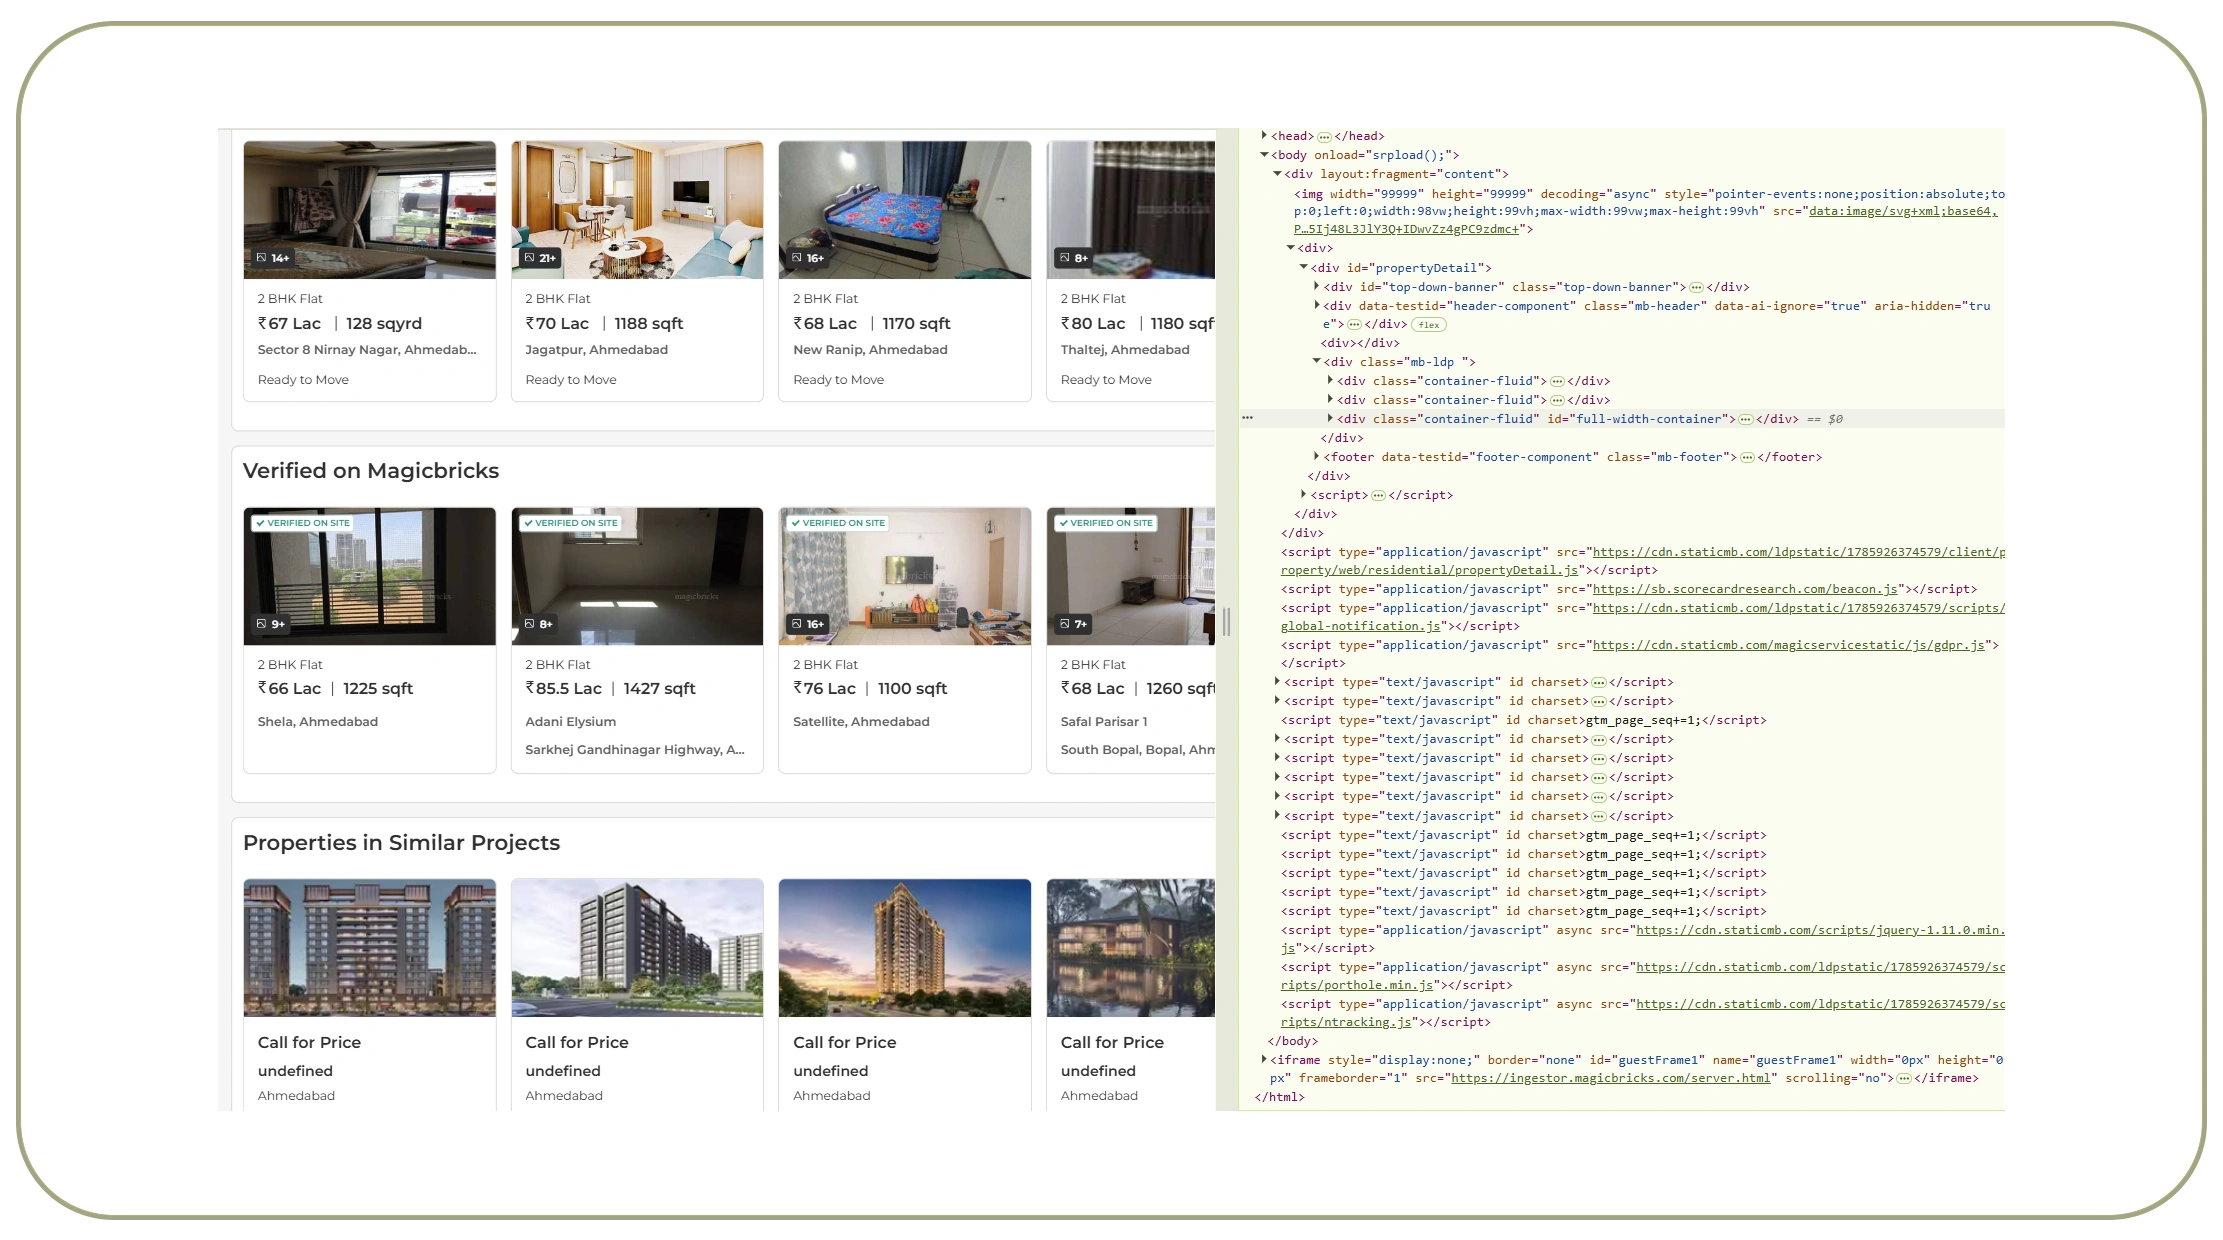
Task: Expand the mb-header div node
Action: (1317, 305)
